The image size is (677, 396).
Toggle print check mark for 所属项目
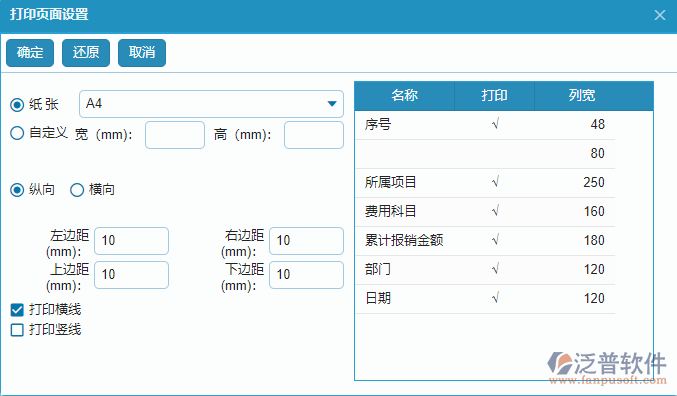point(495,182)
